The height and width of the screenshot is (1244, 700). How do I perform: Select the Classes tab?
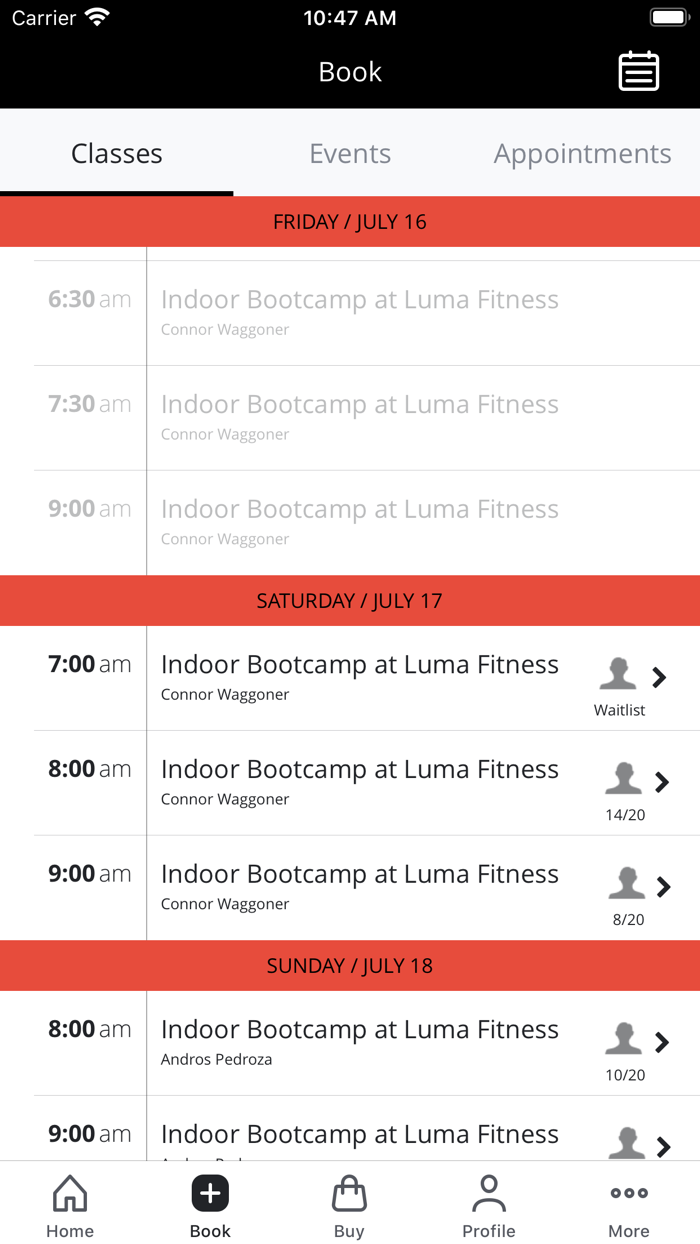116,153
